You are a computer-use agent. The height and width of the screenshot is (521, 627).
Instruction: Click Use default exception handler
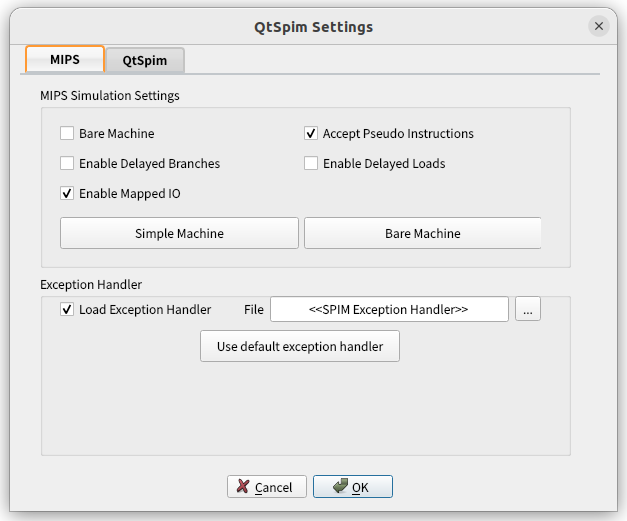click(x=300, y=346)
